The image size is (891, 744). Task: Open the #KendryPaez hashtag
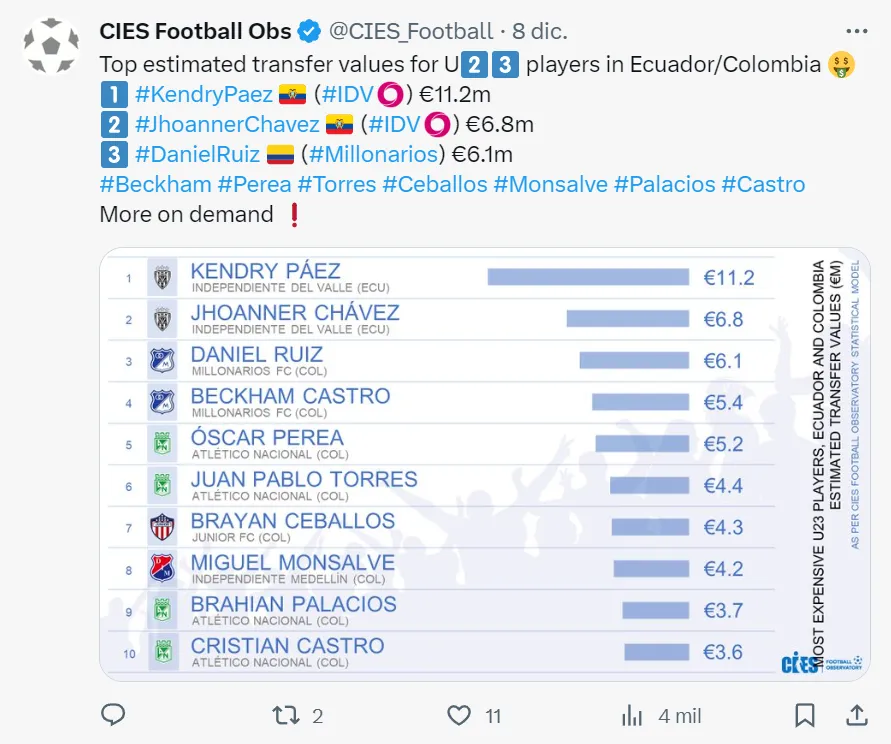(x=203, y=95)
